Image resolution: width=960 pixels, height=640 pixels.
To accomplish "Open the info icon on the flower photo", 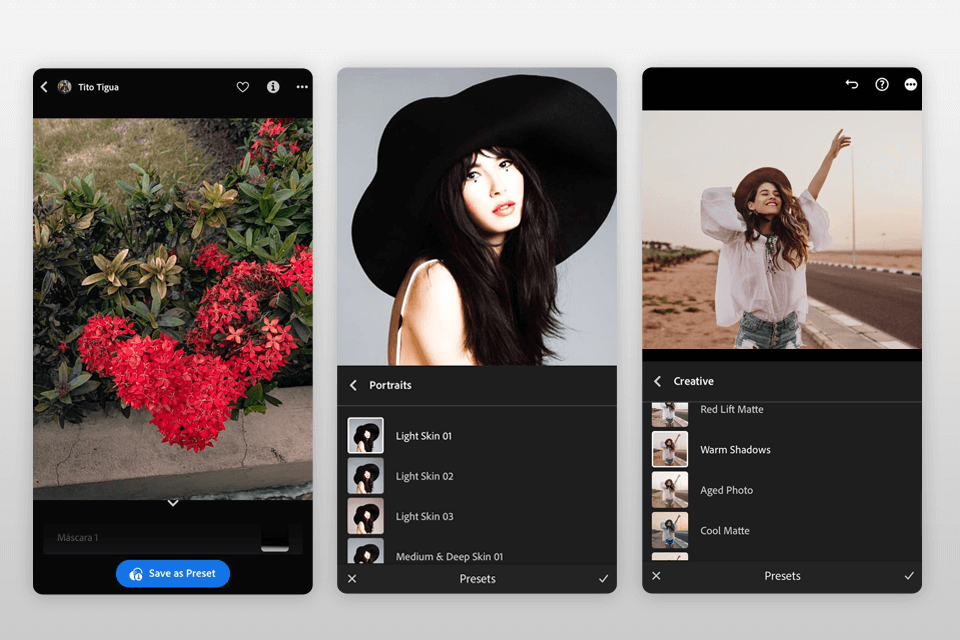I will [x=273, y=87].
